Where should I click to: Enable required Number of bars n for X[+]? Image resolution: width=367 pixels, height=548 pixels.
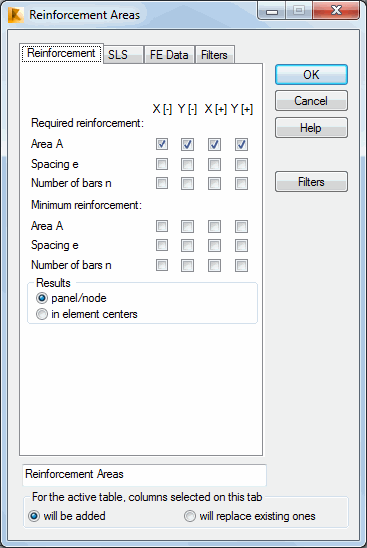[214, 183]
